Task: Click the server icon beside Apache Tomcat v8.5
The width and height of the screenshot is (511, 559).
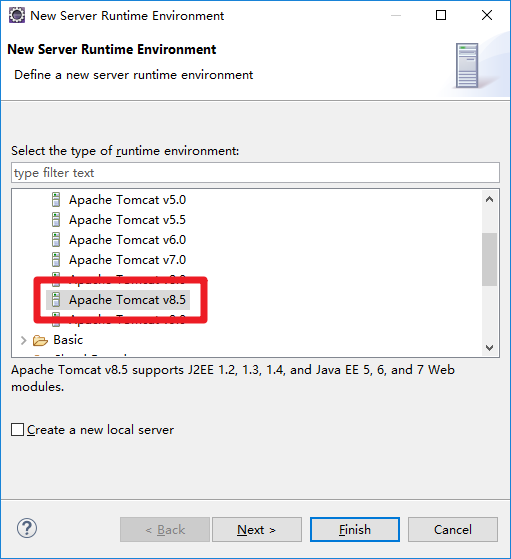Action: pos(56,299)
